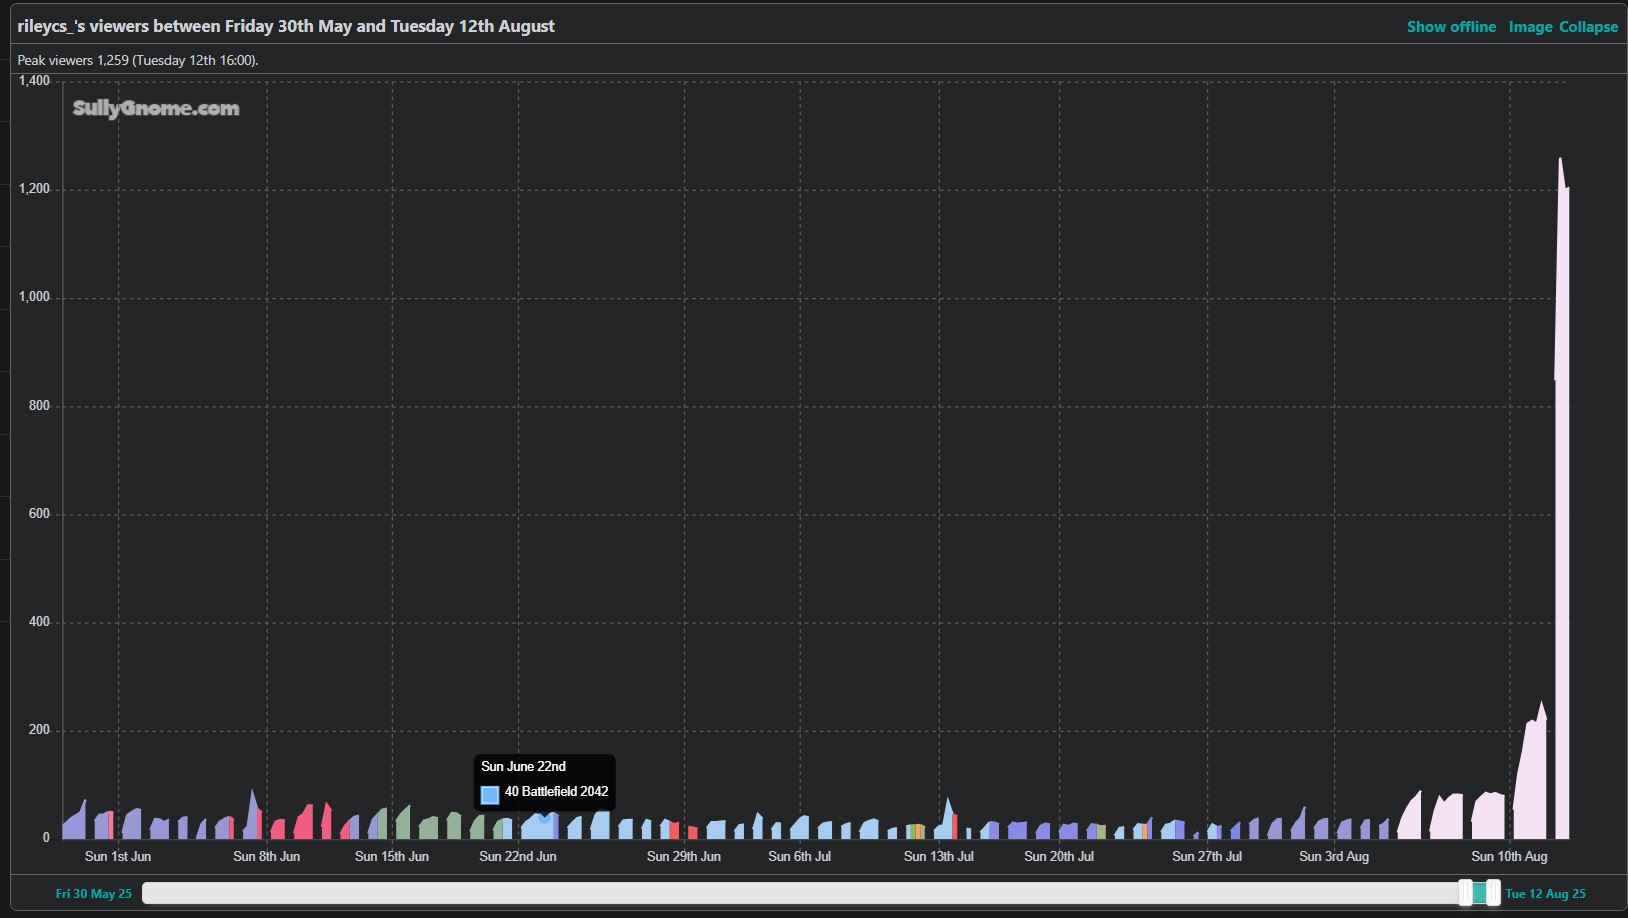Click the 'Sun 27th Jul' axis label
The image size is (1628, 918).
click(1207, 856)
